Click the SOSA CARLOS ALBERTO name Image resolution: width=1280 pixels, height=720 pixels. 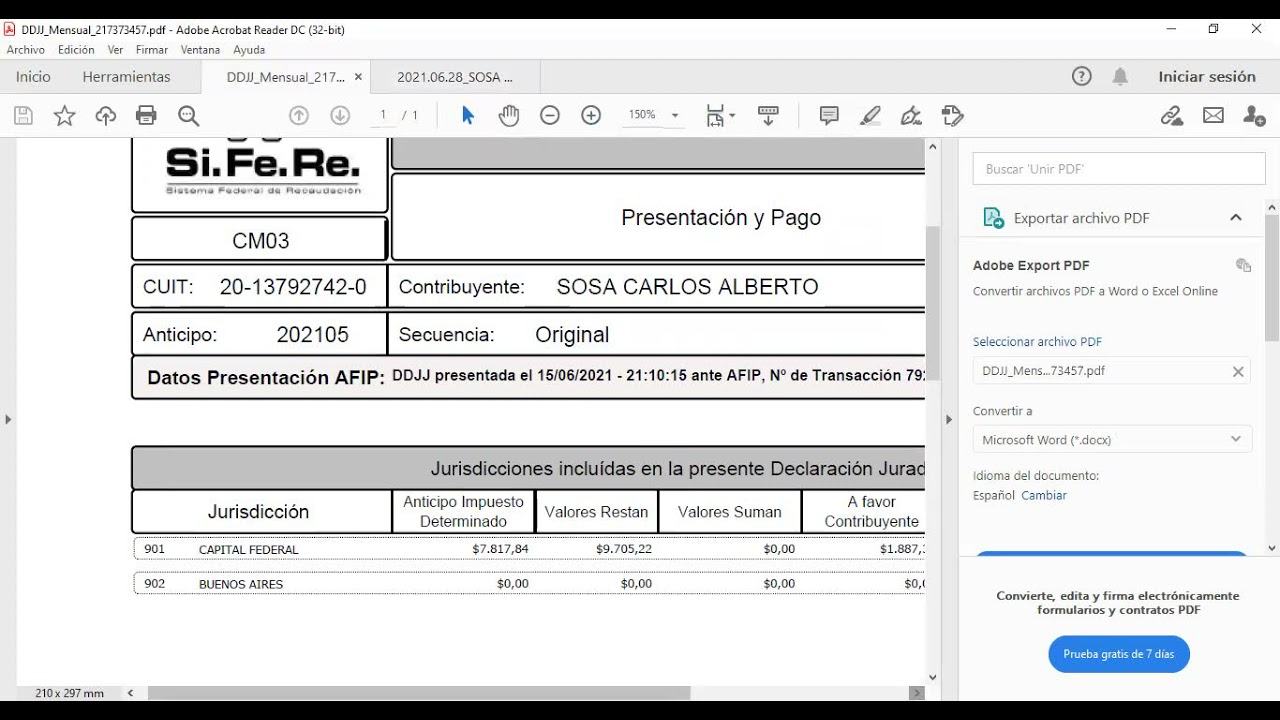pos(687,287)
